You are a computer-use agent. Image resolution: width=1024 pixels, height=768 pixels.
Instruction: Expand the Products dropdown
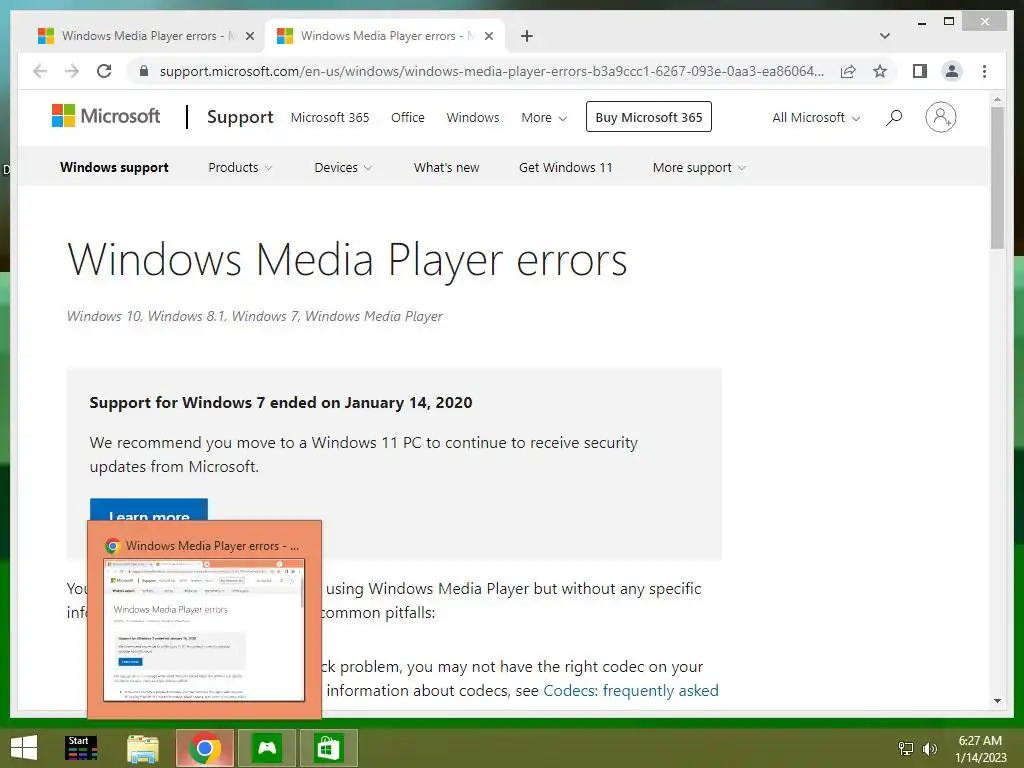[240, 167]
